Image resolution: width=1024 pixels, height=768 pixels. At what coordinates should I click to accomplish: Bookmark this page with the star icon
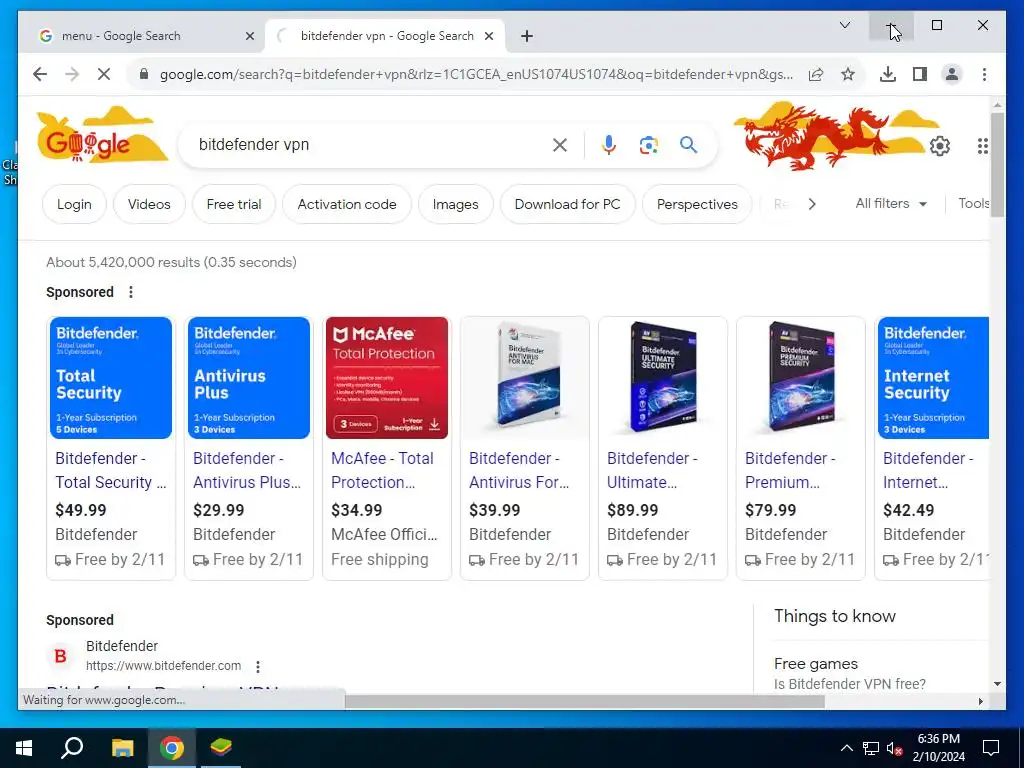pos(848,74)
